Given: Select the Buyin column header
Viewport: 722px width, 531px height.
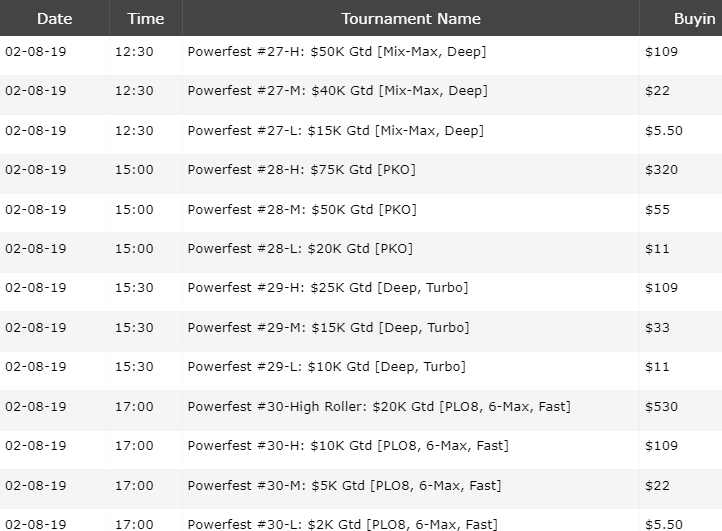Looking at the screenshot, I should 681,18.
